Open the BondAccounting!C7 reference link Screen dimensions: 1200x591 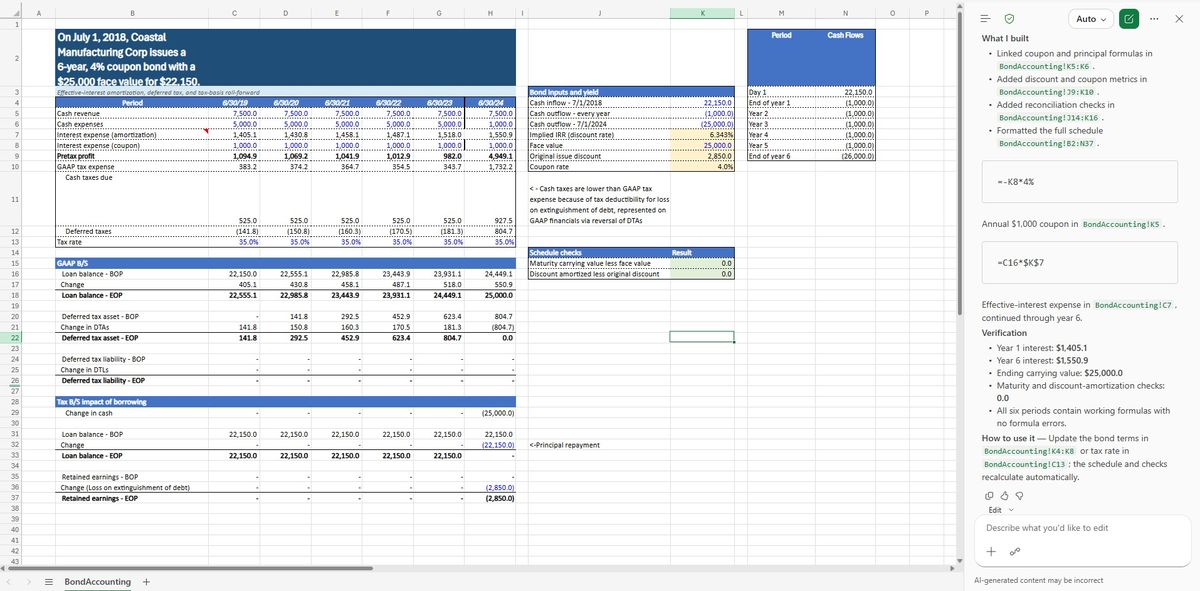(x=1133, y=305)
